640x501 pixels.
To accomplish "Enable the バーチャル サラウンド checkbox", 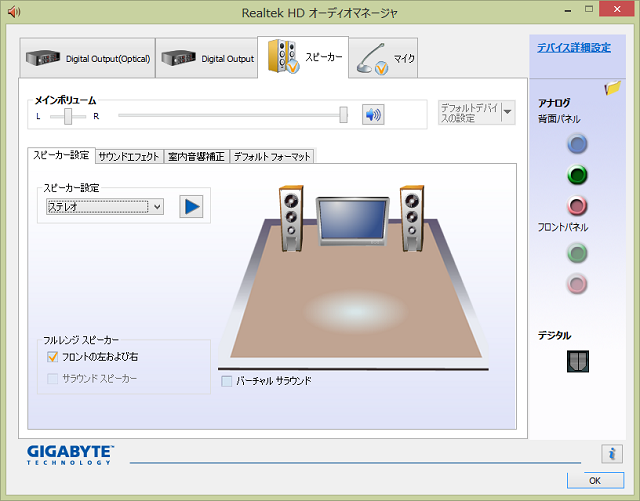I will coord(227,381).
